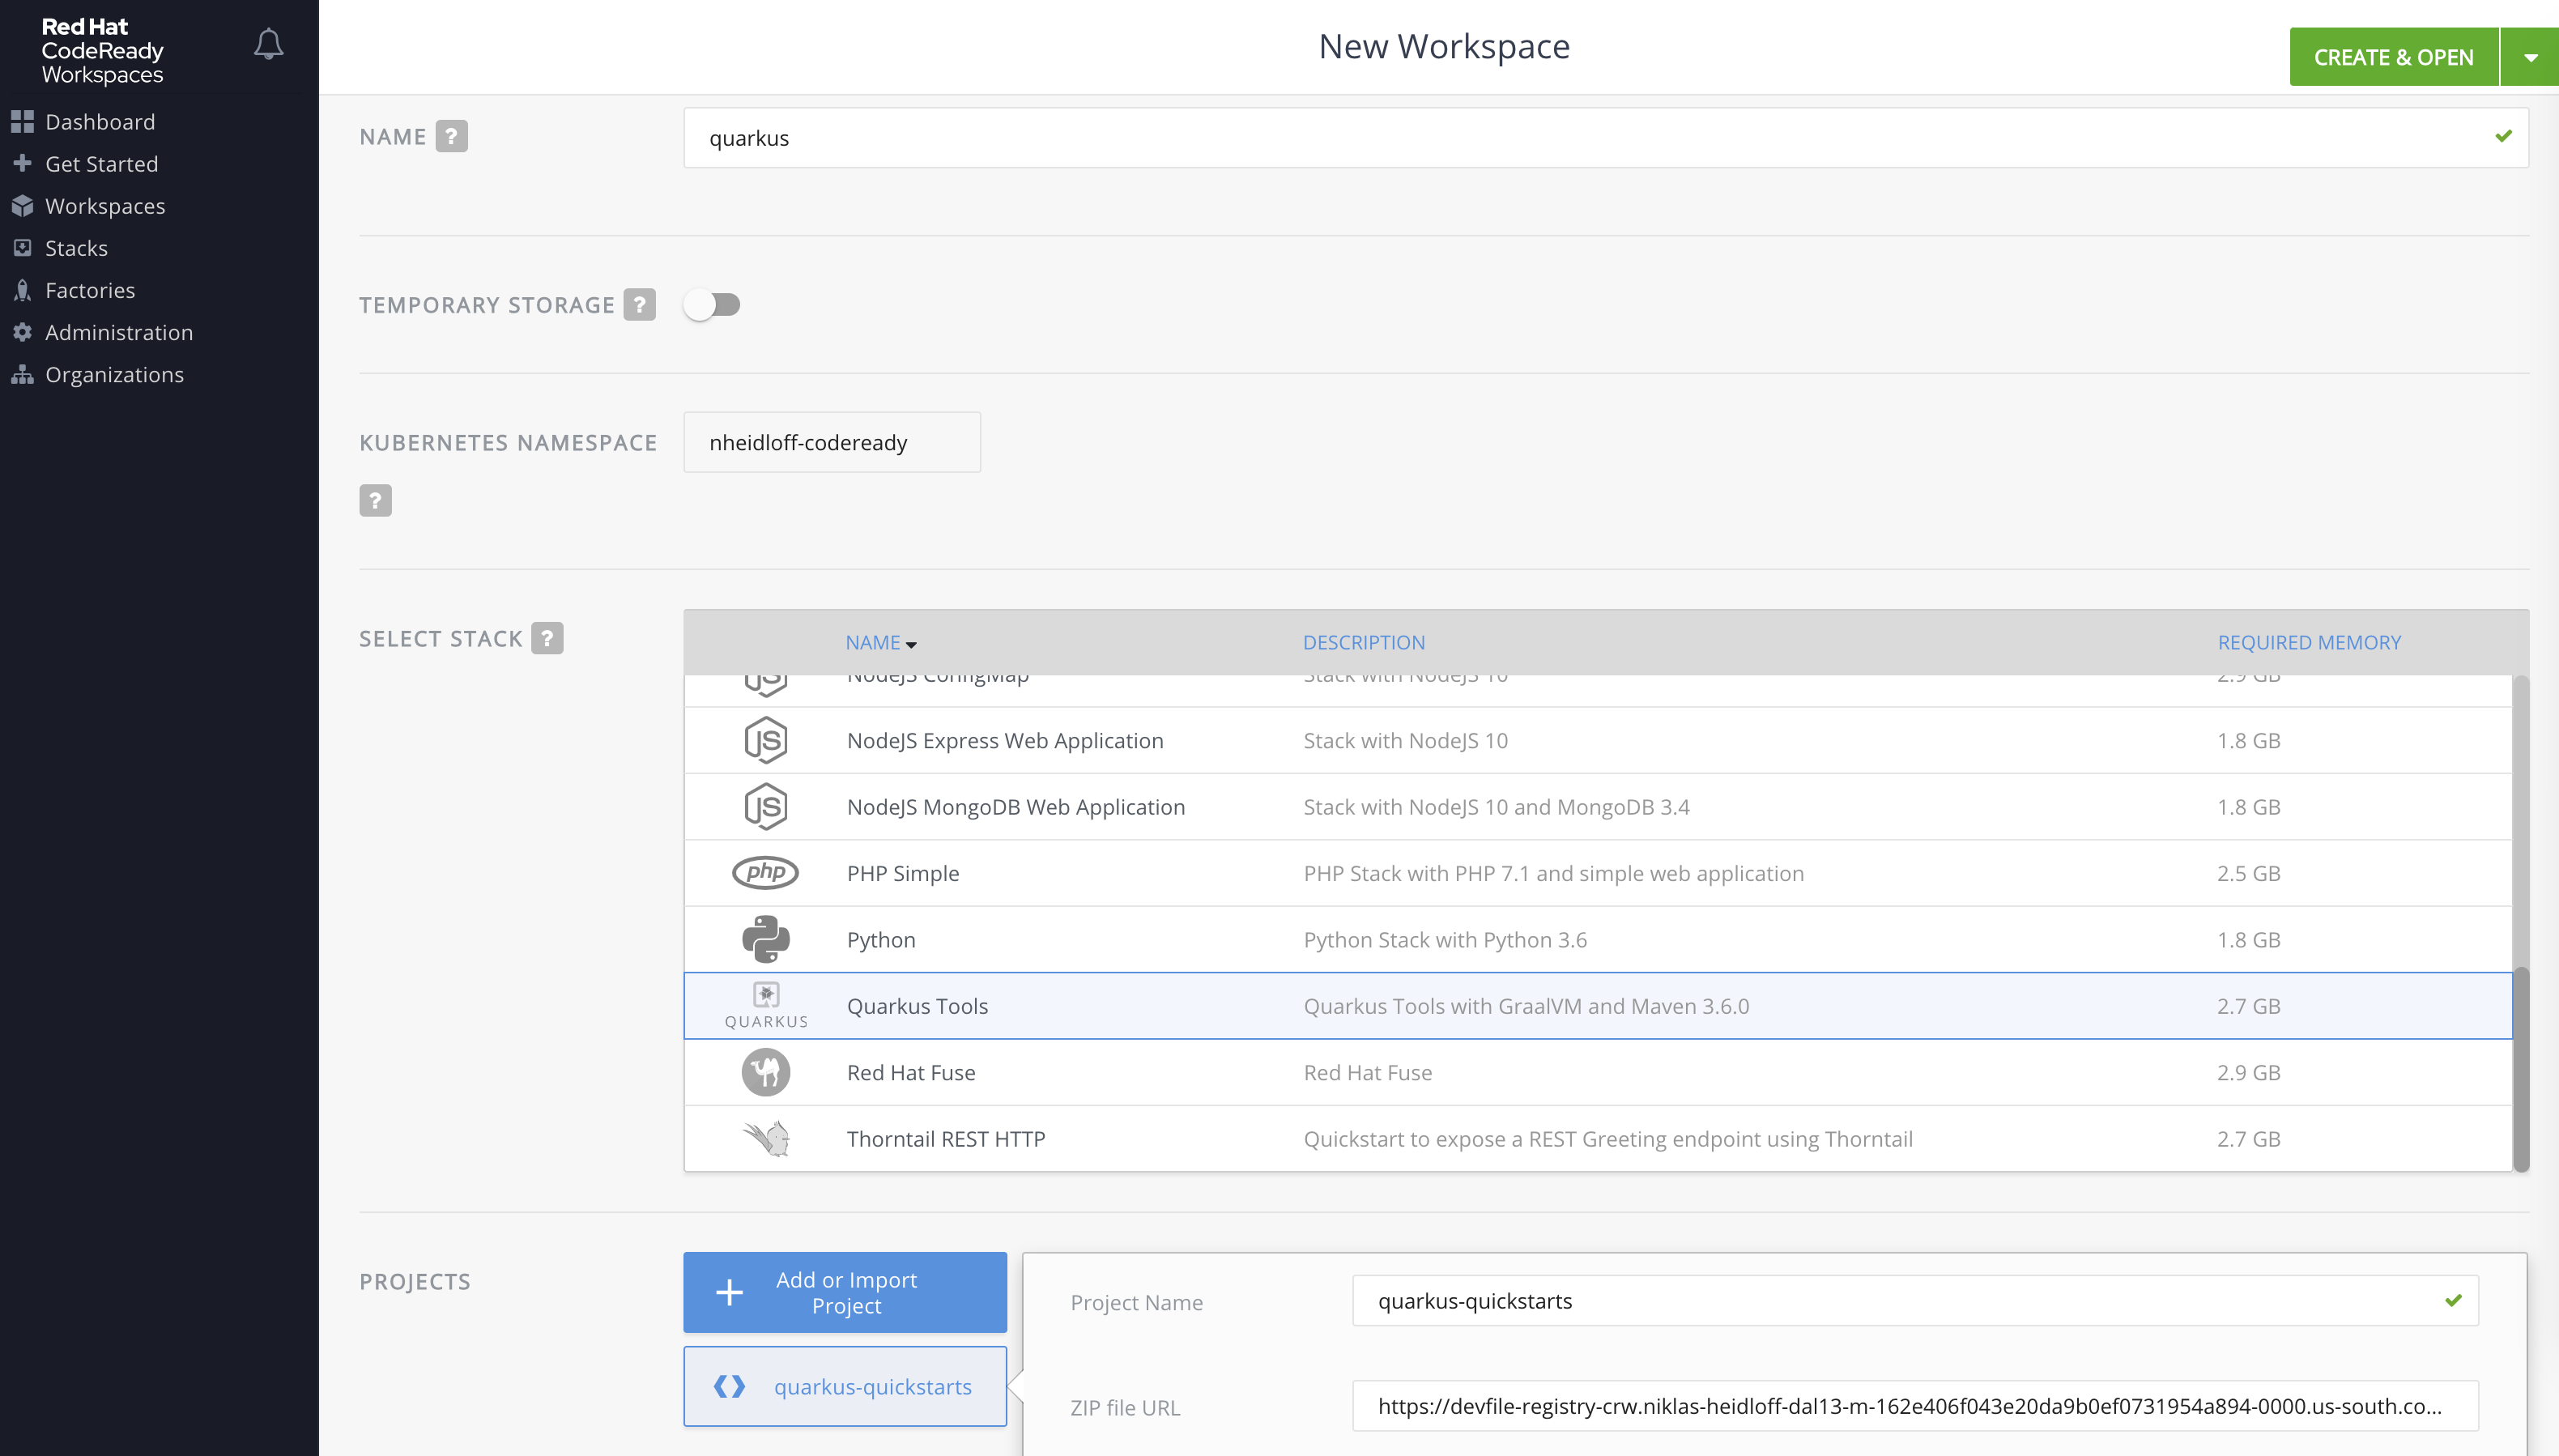This screenshot has width=2559, height=1456.
Task: Click the Thorntail bird icon
Action: [x=766, y=1138]
